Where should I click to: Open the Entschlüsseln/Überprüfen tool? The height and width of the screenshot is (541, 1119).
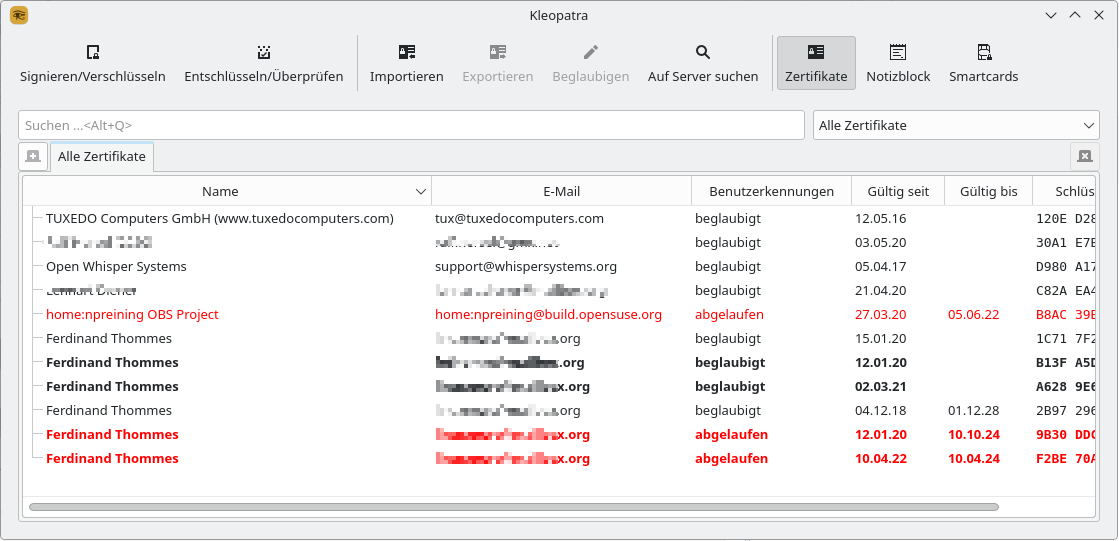[x=264, y=64]
